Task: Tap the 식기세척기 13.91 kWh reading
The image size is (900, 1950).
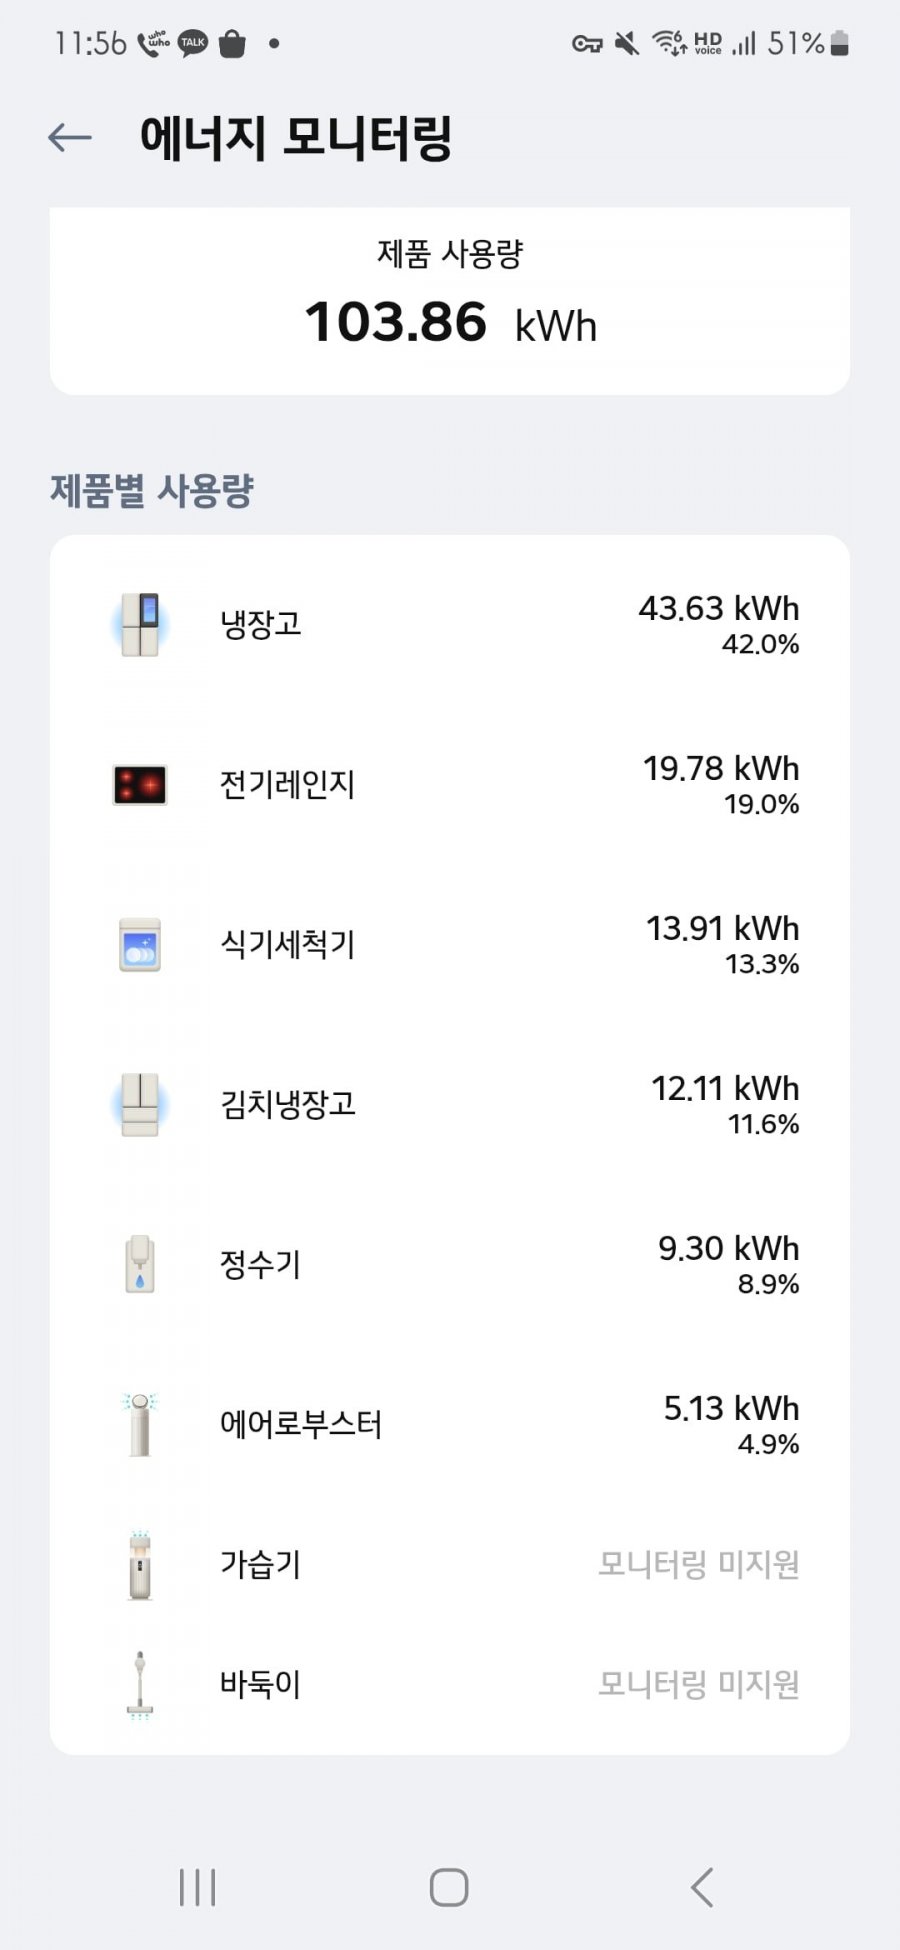Action: 723,929
